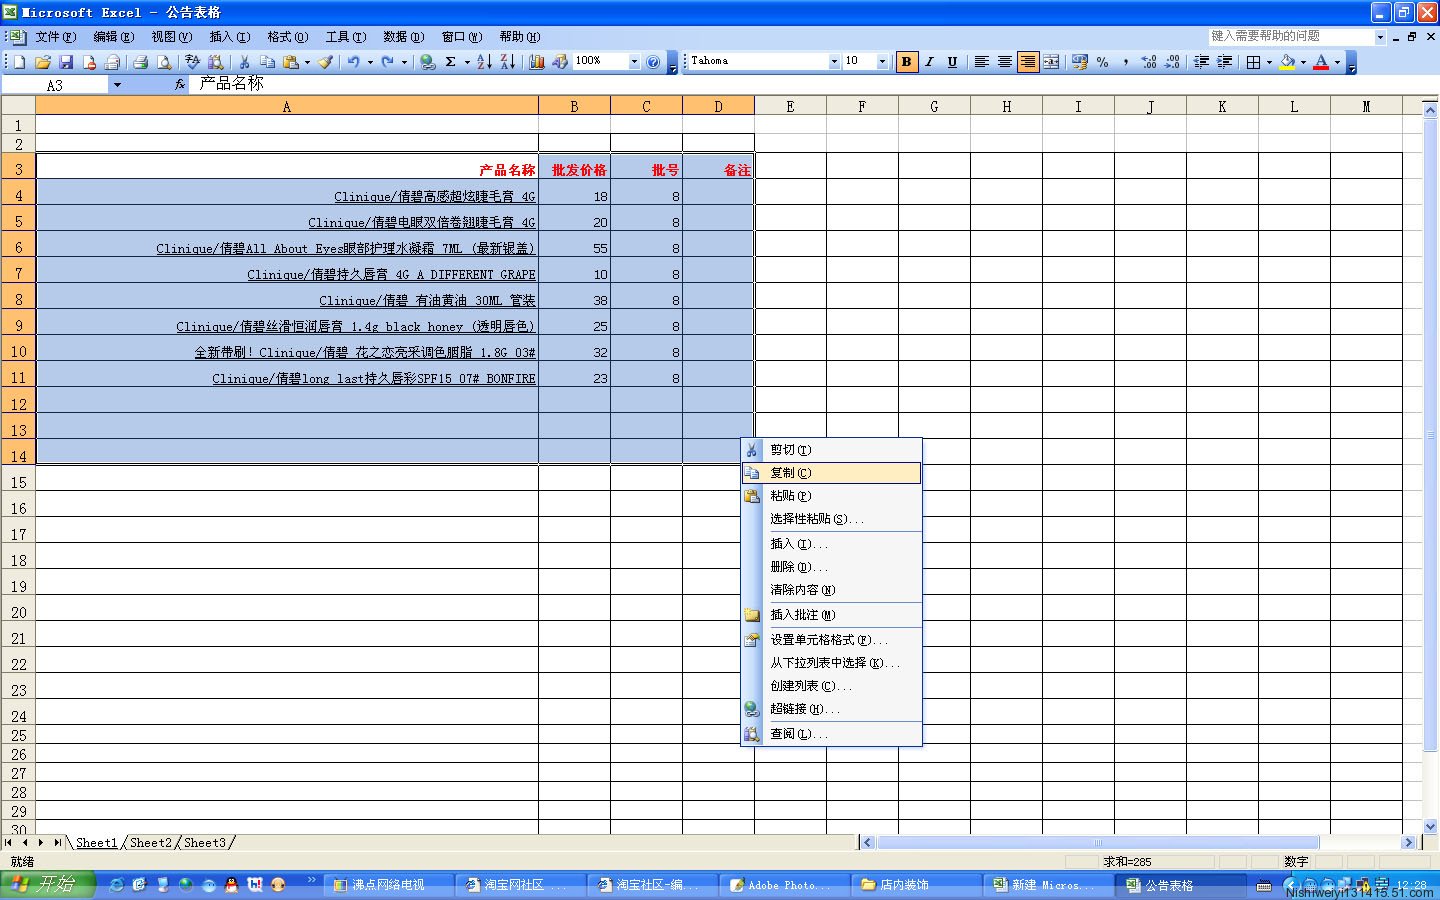Open Print Preview from toolbar

coord(163,62)
